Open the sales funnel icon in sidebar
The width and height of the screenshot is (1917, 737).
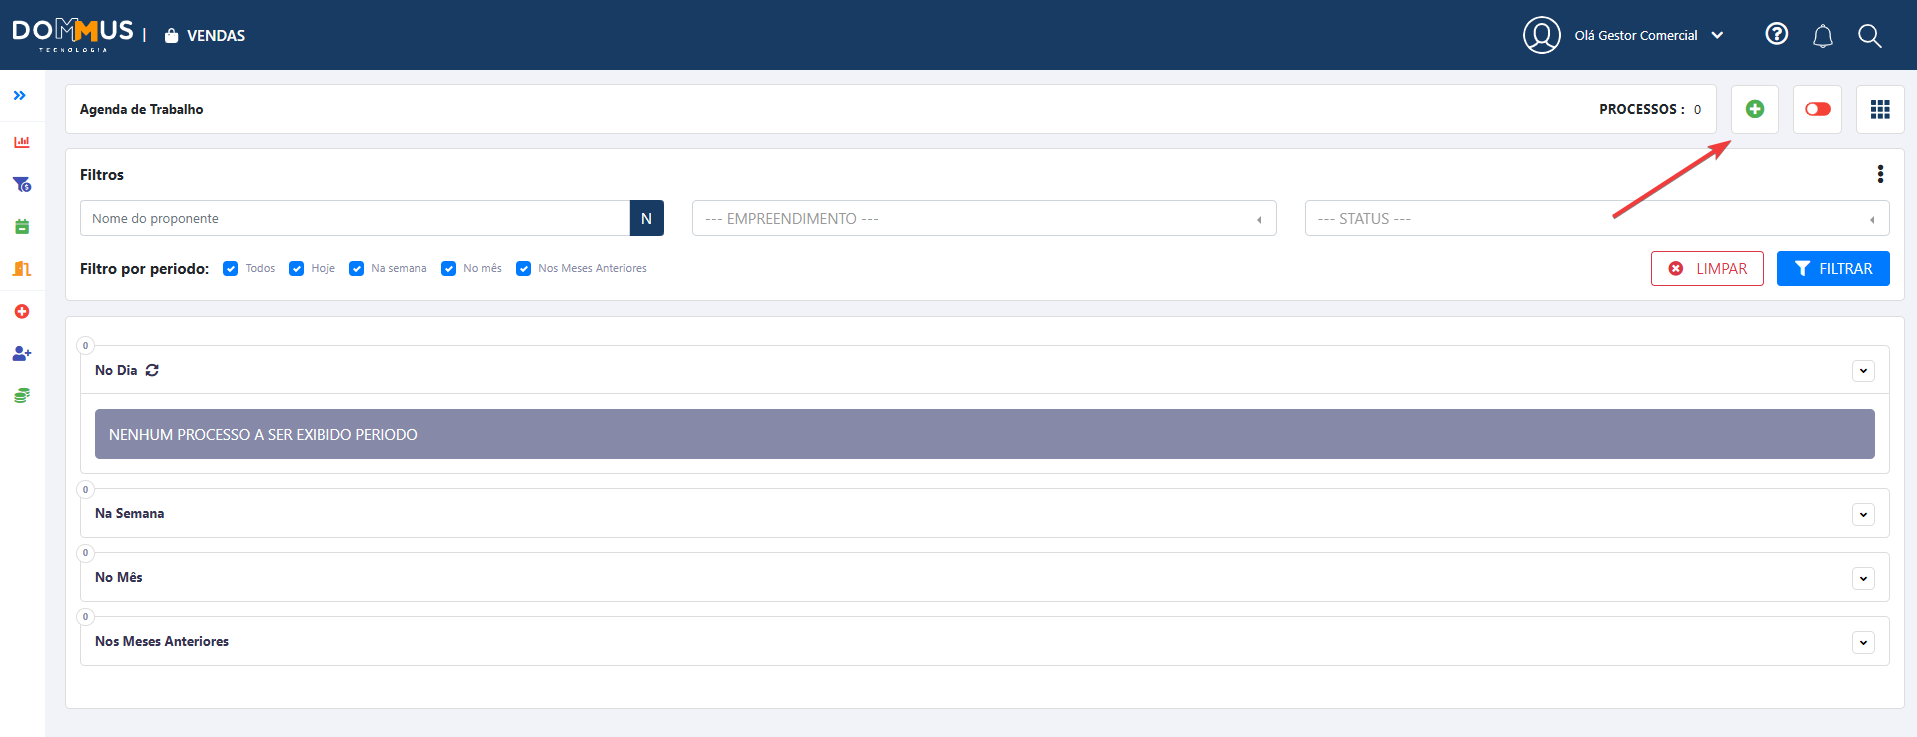(22, 185)
